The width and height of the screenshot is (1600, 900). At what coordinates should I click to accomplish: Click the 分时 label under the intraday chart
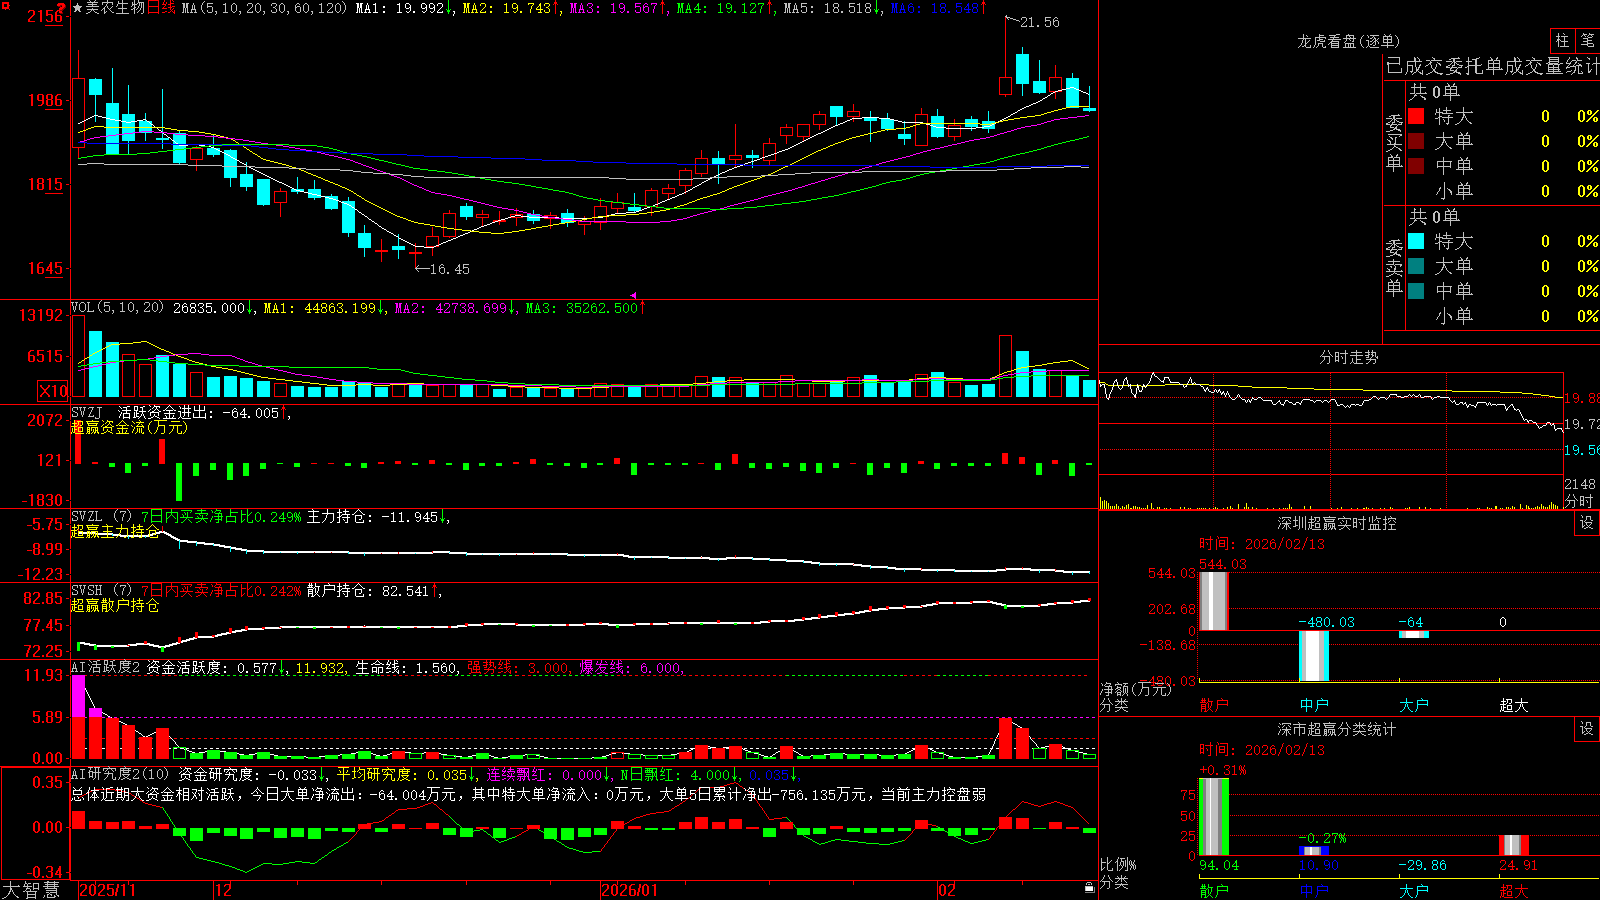click(1579, 501)
